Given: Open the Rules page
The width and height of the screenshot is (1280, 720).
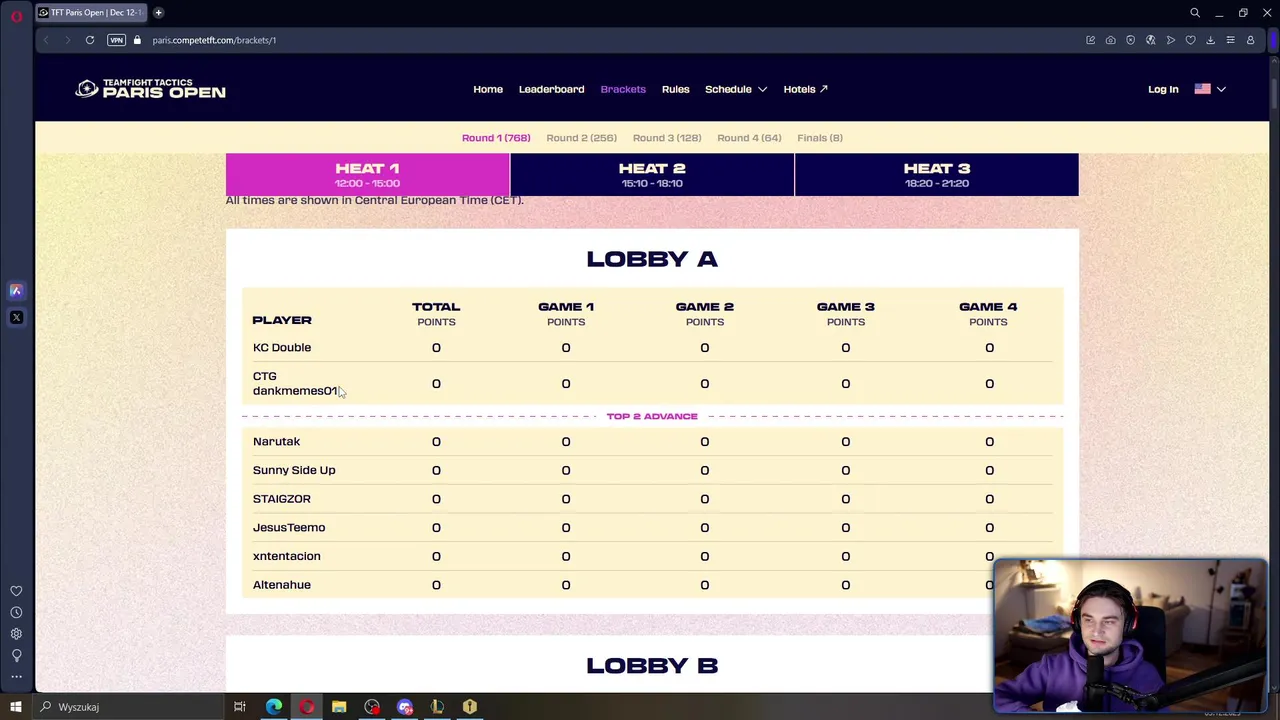Looking at the screenshot, I should click(675, 89).
